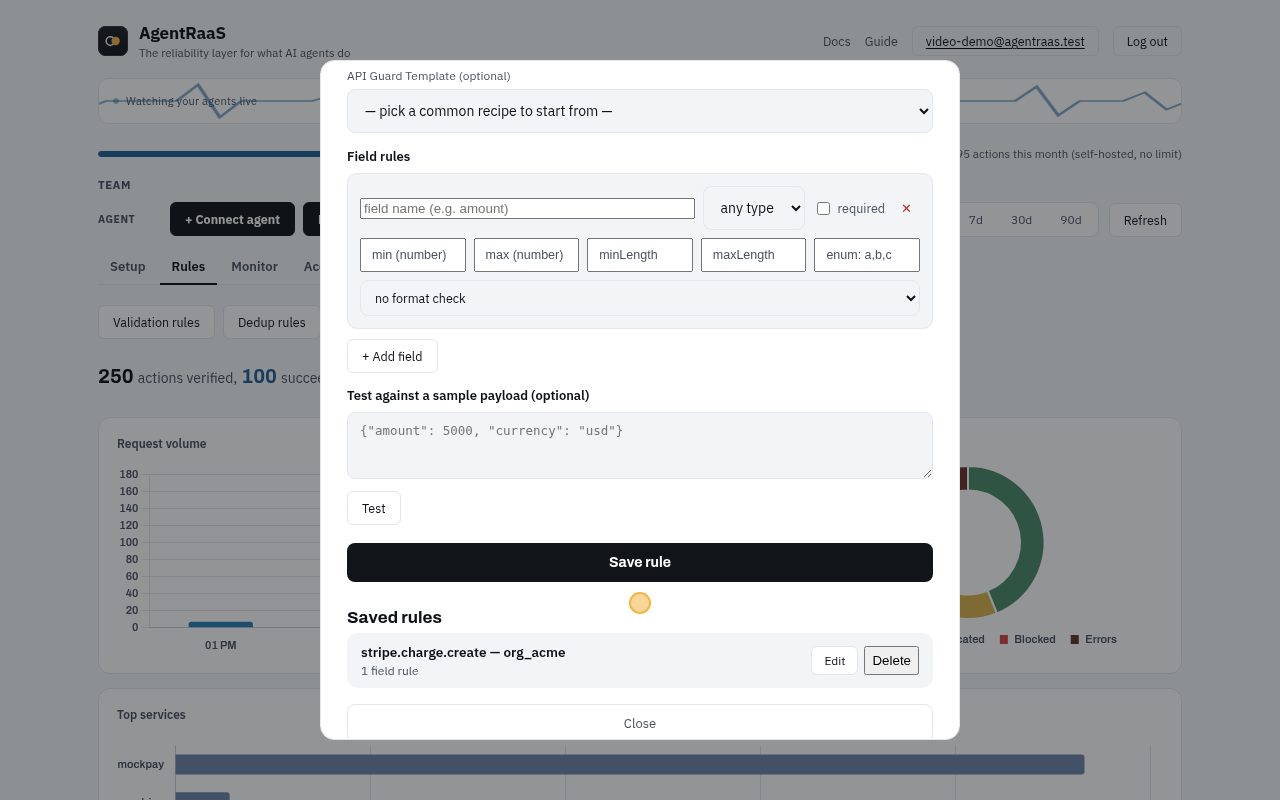Remove the field rule with the red ×

tap(906, 208)
